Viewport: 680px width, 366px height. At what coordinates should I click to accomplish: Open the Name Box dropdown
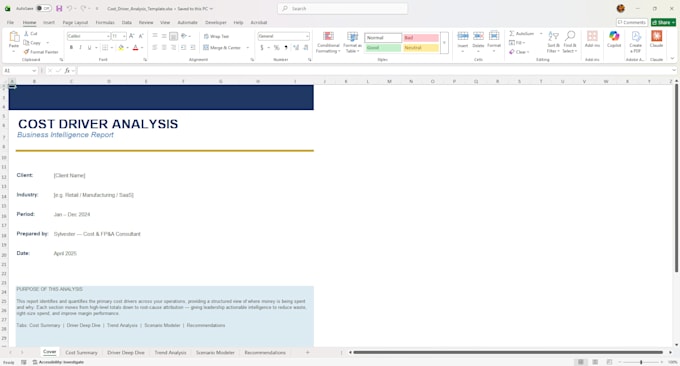point(34,70)
